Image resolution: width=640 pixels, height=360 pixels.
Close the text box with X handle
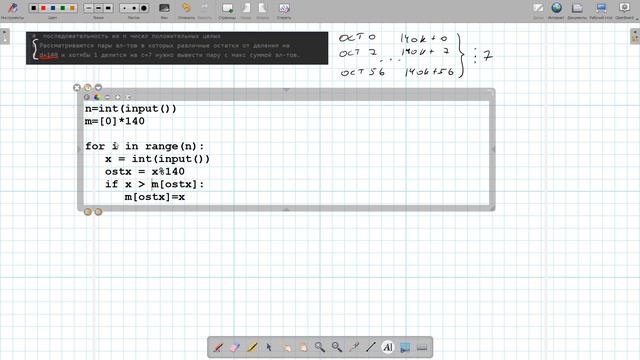pyautogui.click(x=77, y=87)
